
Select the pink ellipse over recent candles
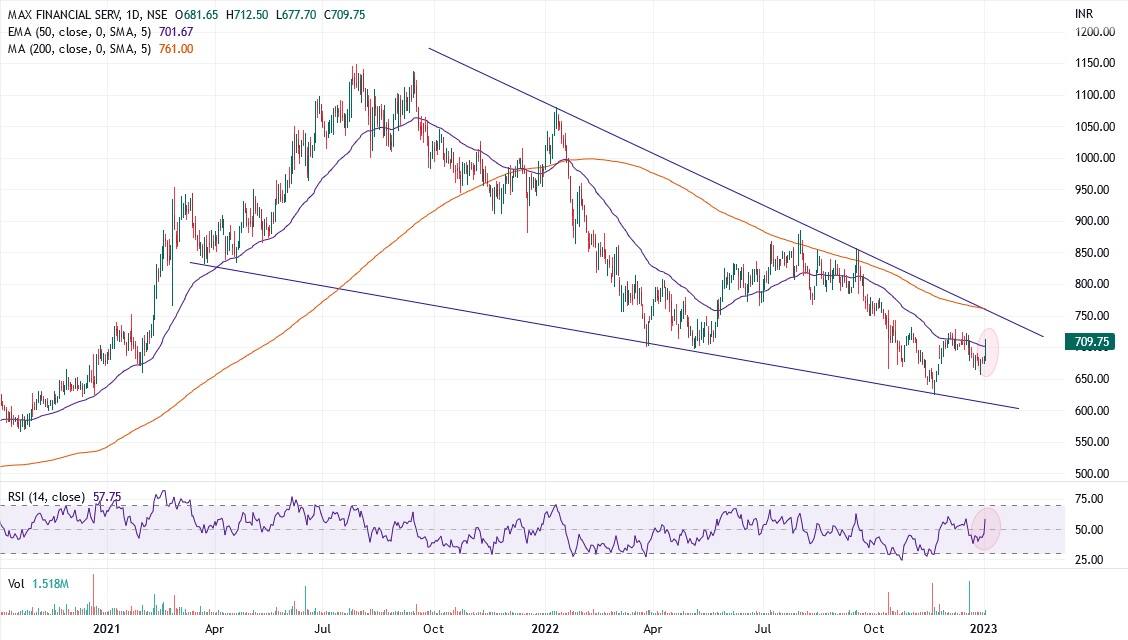(988, 353)
